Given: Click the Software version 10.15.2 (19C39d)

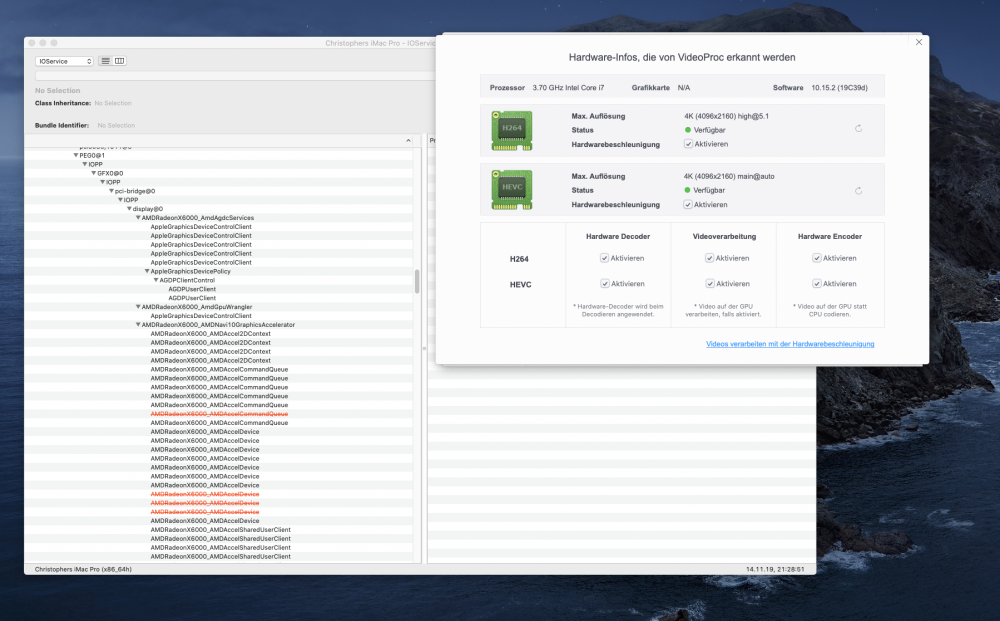Looking at the screenshot, I should click(x=839, y=88).
